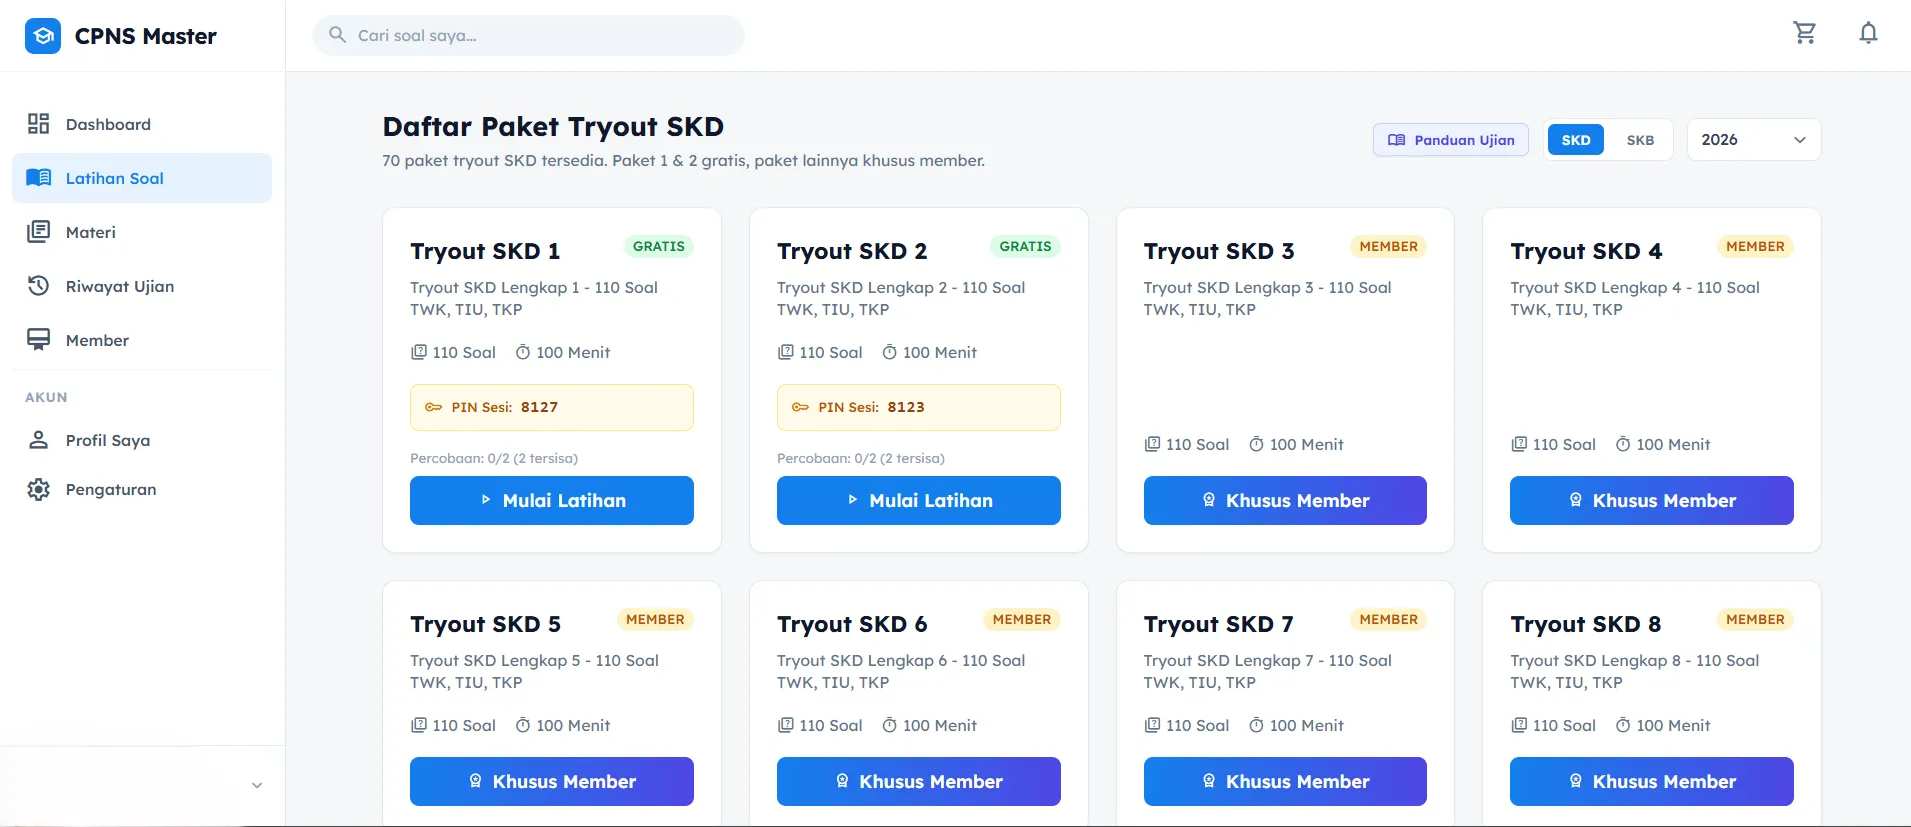Click "Tryout SKD Lengkap 7 - 110 Soal" description

(1268, 660)
